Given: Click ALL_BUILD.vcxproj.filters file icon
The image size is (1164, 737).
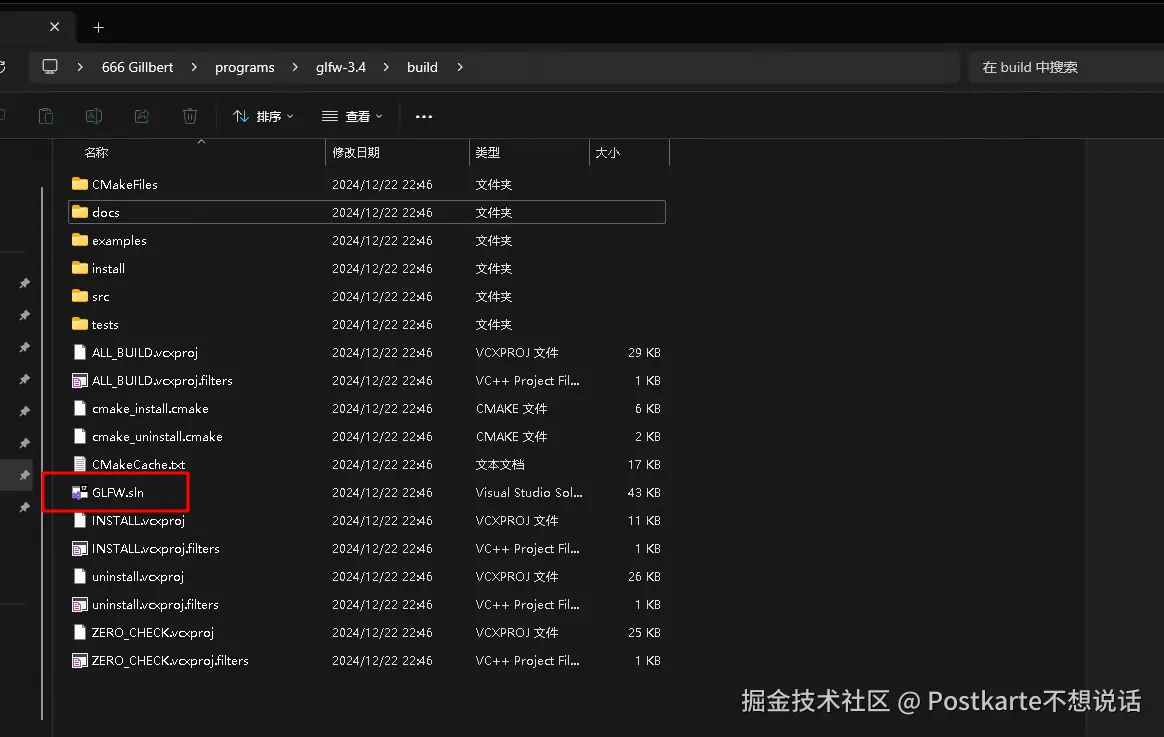Looking at the screenshot, I should 79,380.
